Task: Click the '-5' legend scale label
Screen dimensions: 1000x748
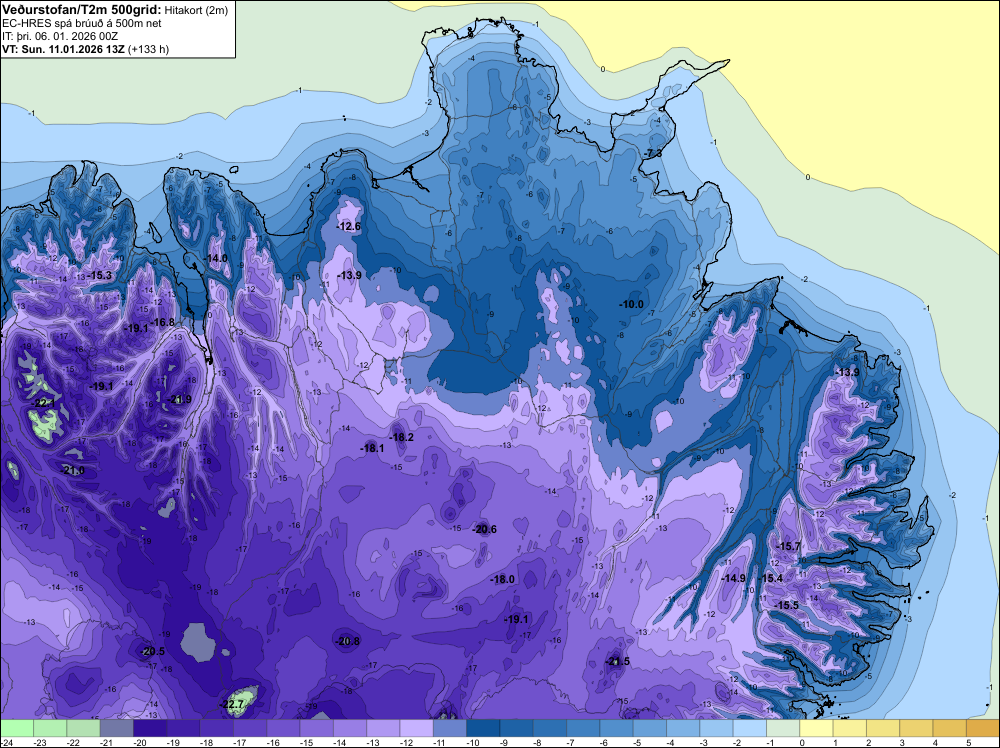Action: tap(638, 742)
